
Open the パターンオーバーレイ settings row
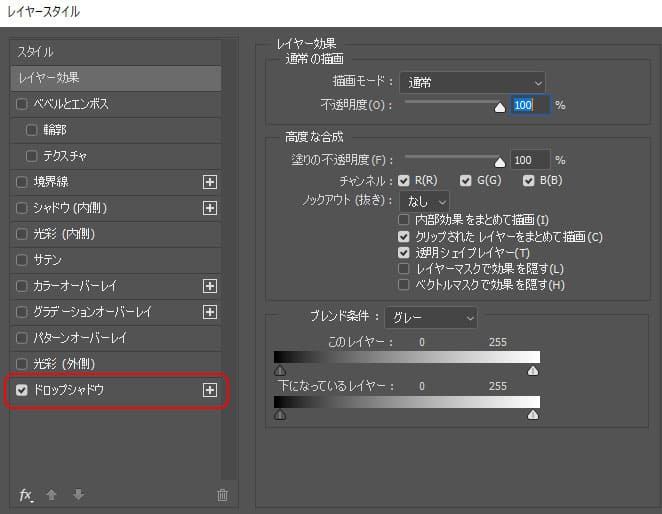(116, 338)
